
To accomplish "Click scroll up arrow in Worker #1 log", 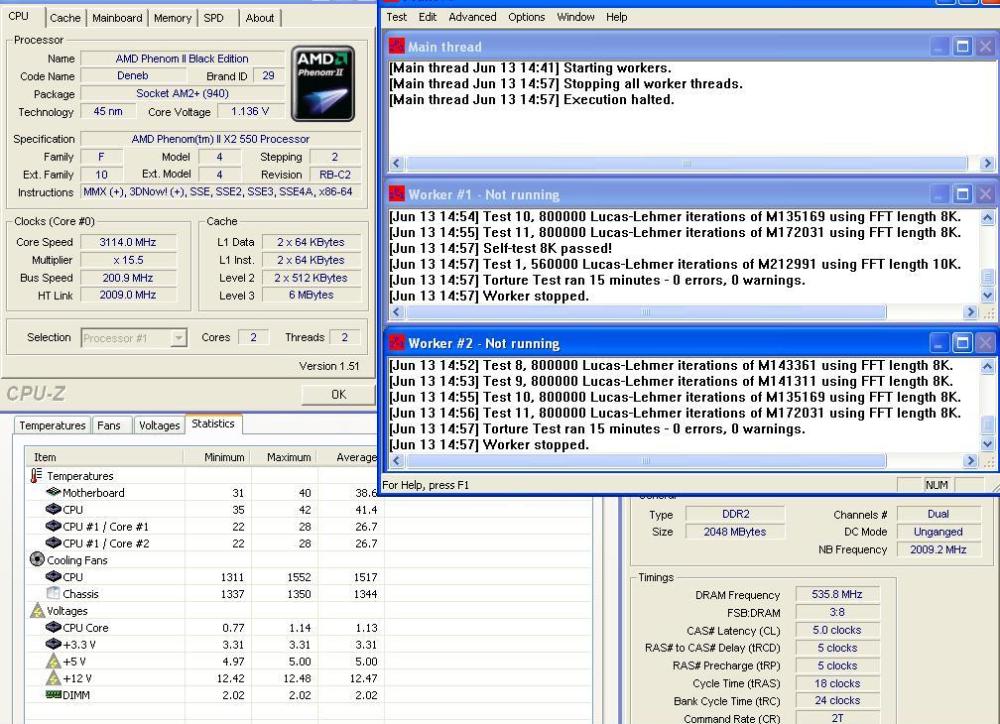I will (987, 218).
